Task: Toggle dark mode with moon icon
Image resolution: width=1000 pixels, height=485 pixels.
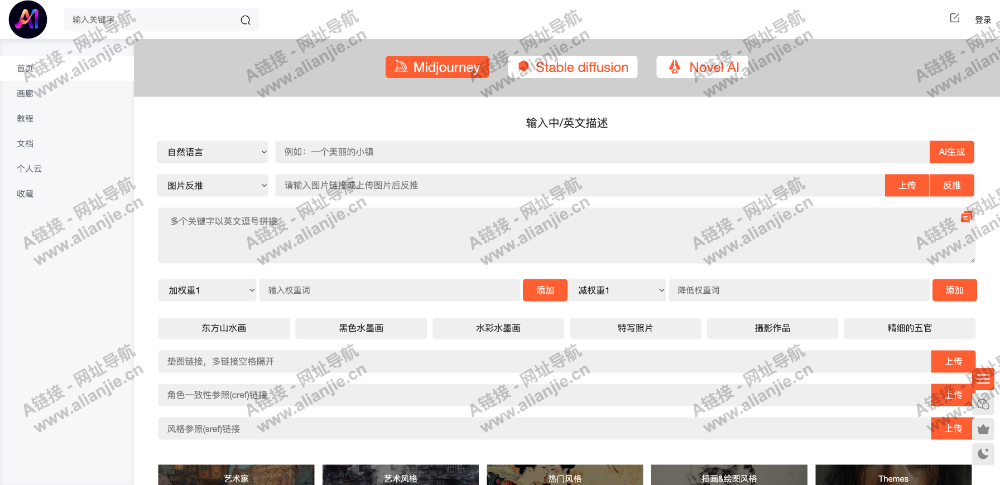Action: (983, 454)
